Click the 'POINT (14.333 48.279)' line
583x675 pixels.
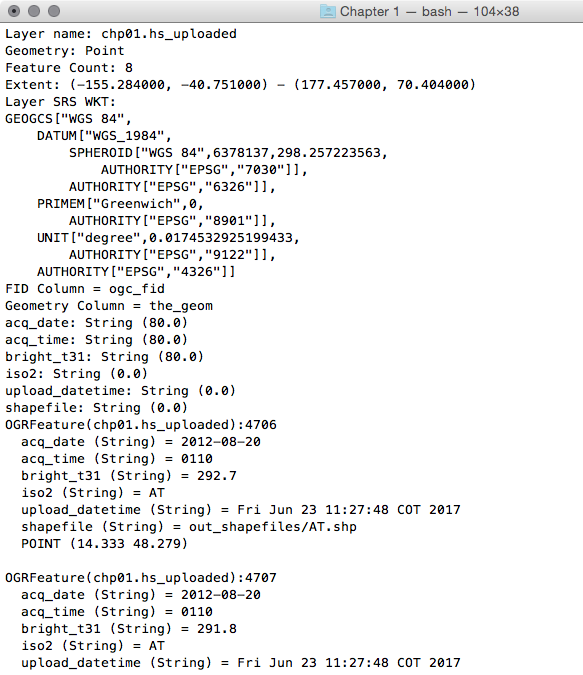click(105, 544)
